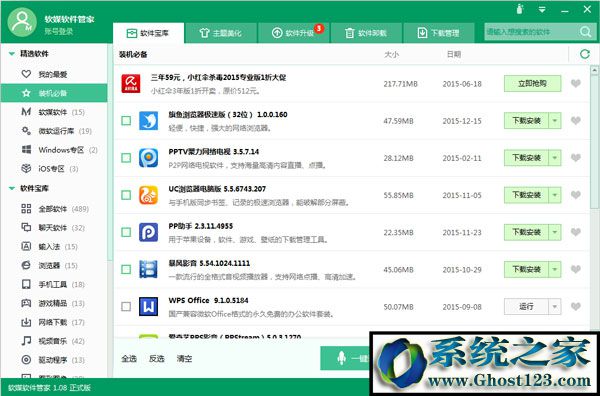600x396 pixels.
Task: Select 全部软件 category in sidebar
Action: [54, 209]
